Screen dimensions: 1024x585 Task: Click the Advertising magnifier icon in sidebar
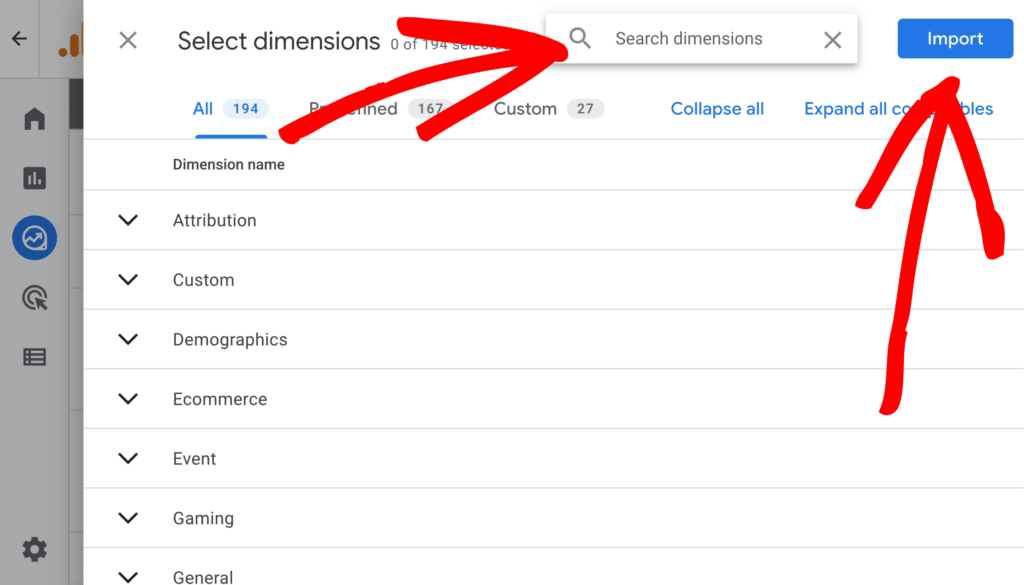pyautogui.click(x=34, y=297)
